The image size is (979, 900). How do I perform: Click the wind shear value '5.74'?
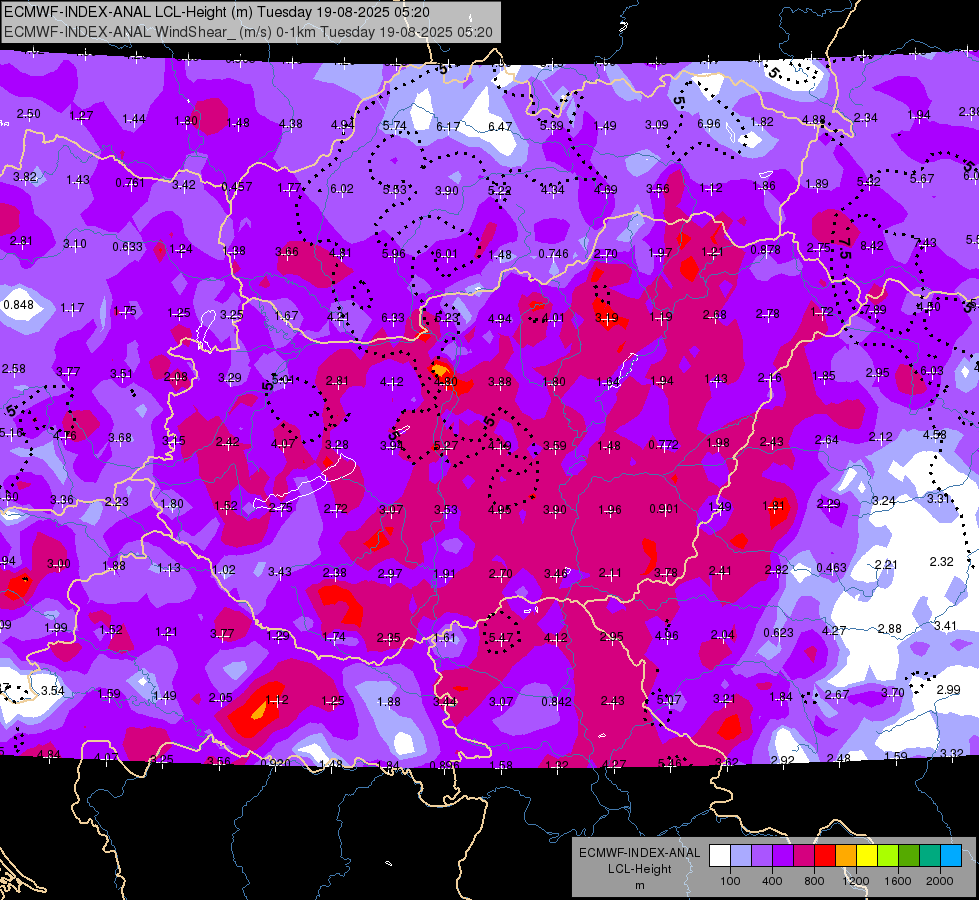[395, 126]
